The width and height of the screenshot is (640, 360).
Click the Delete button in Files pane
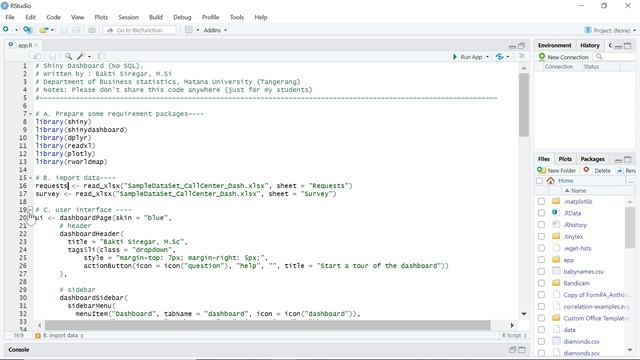click(597, 170)
